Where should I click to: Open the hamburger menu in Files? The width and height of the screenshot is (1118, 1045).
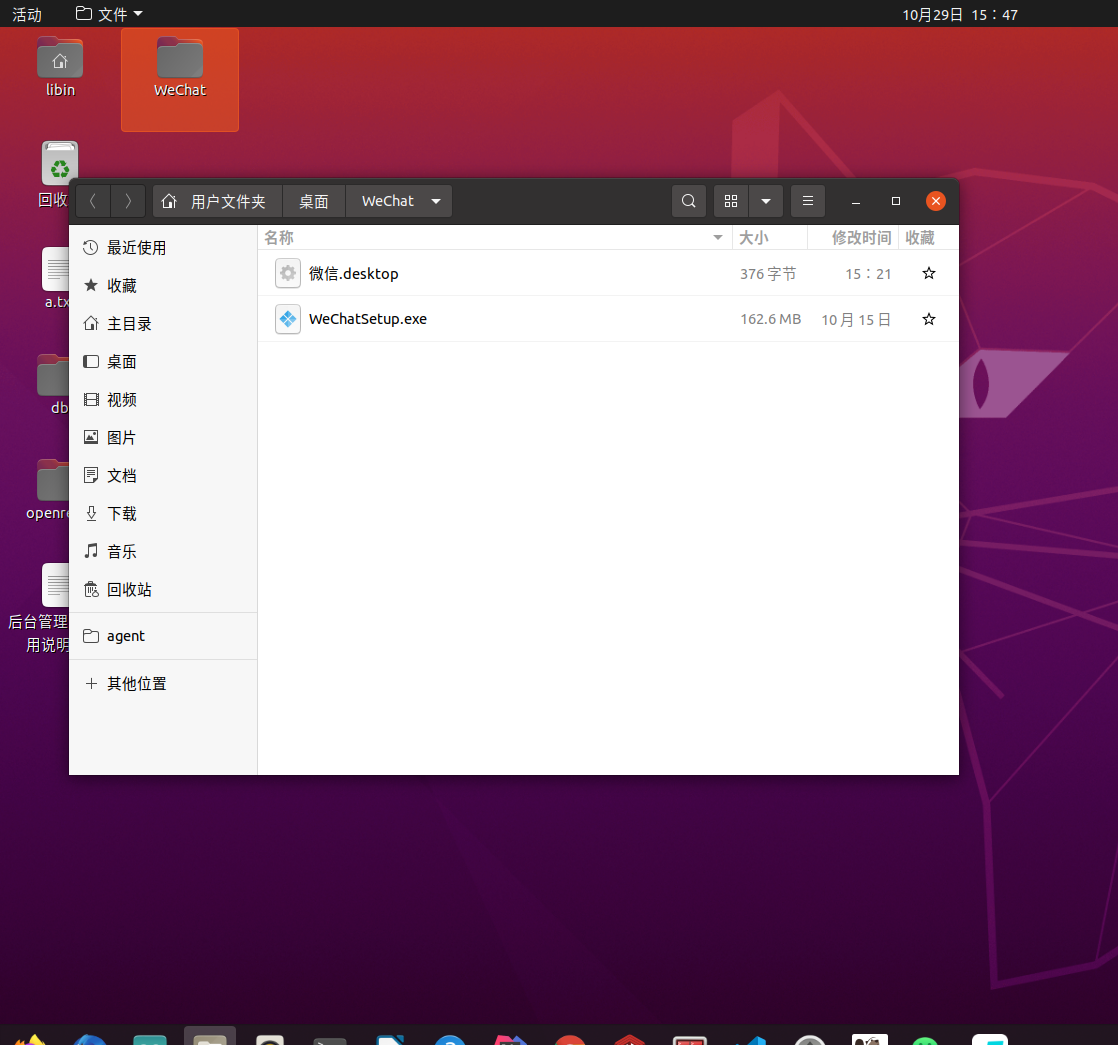pyautogui.click(x=808, y=201)
